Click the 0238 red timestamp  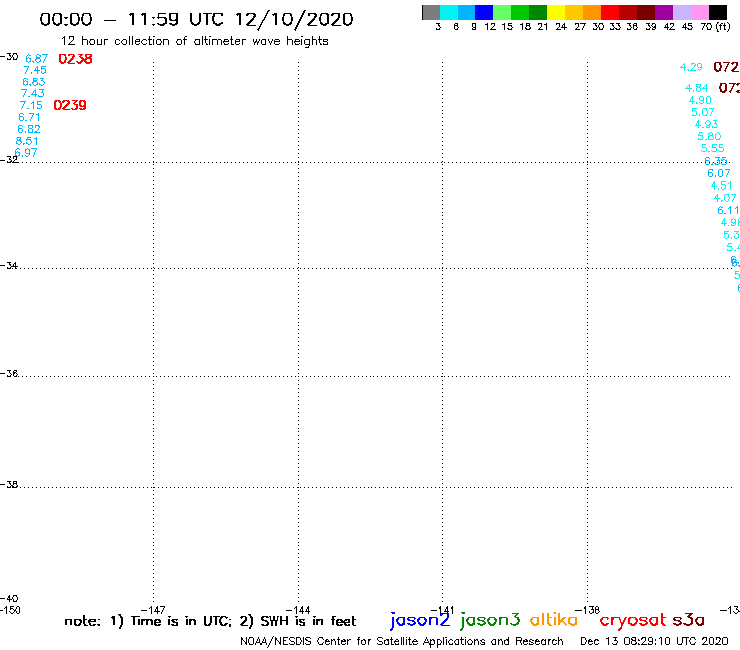click(76, 59)
